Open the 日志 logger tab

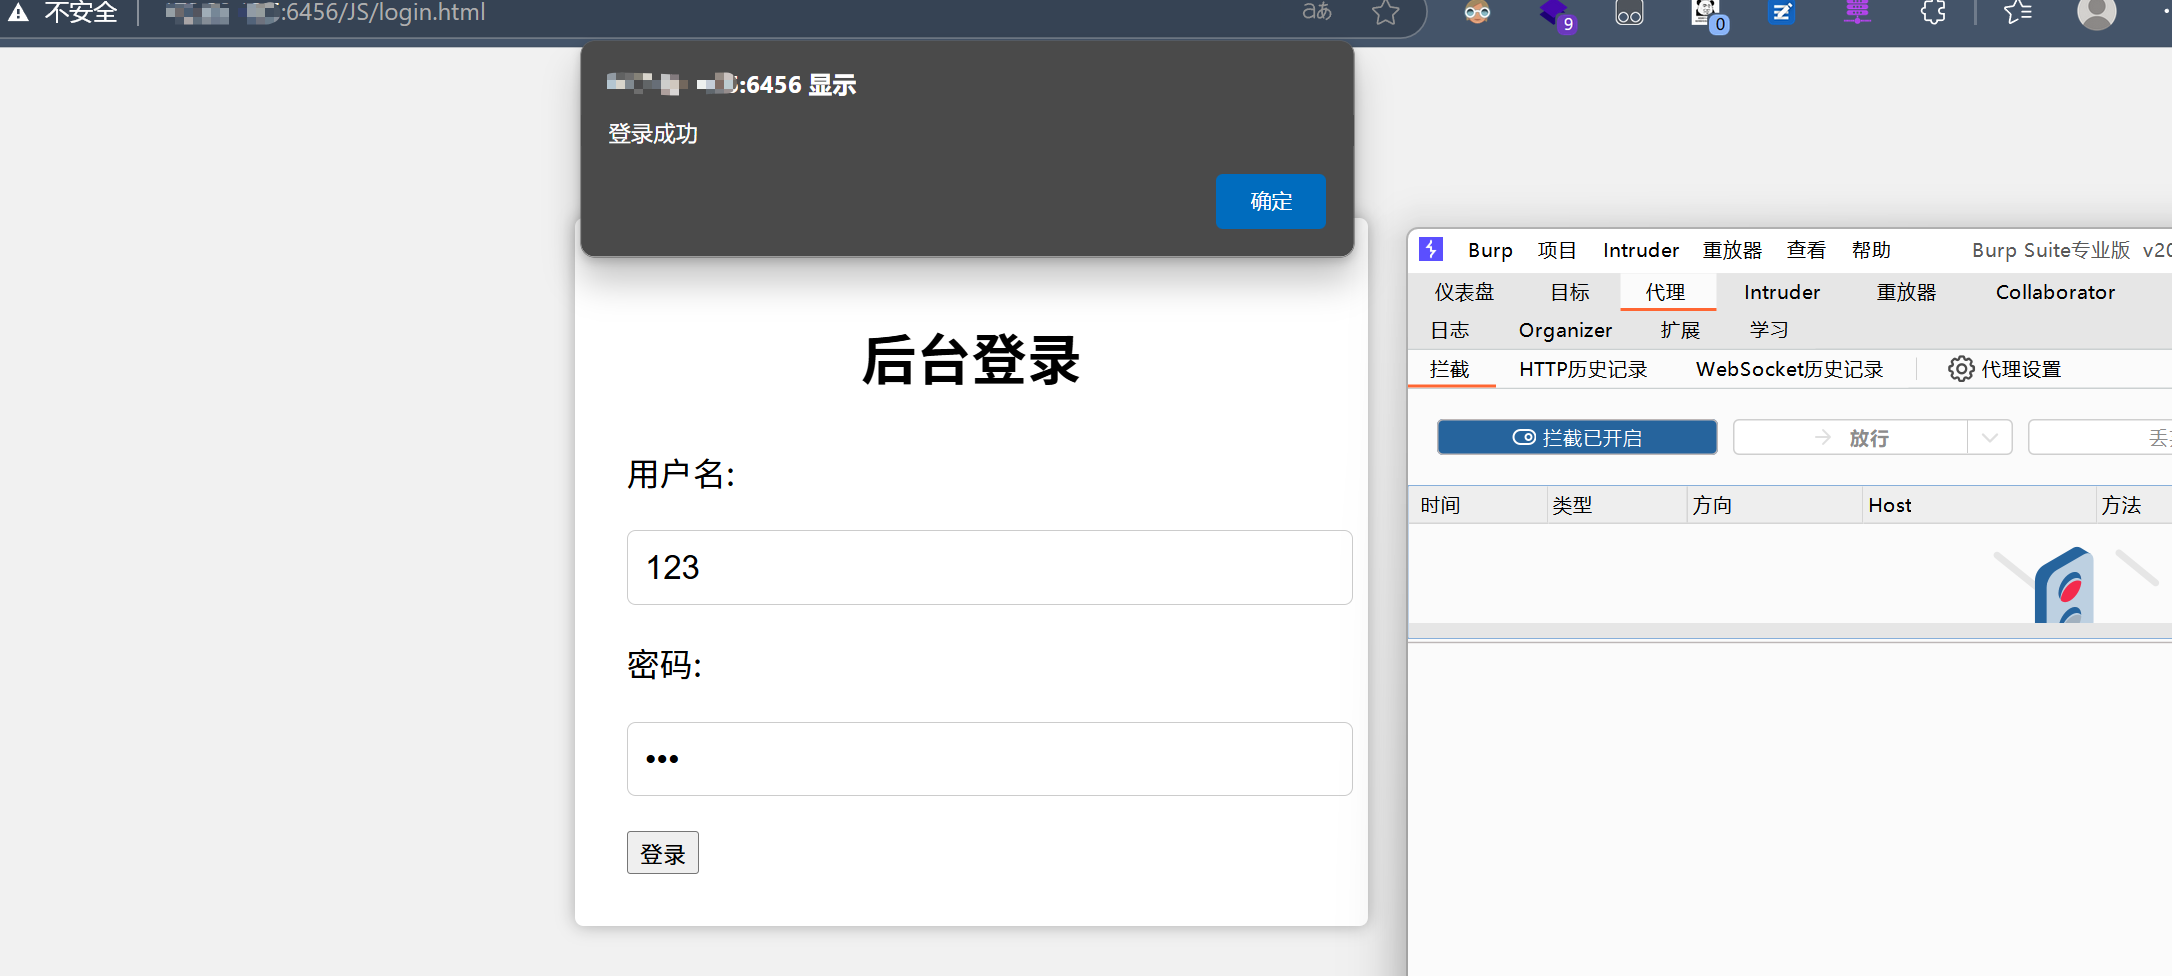[1450, 330]
